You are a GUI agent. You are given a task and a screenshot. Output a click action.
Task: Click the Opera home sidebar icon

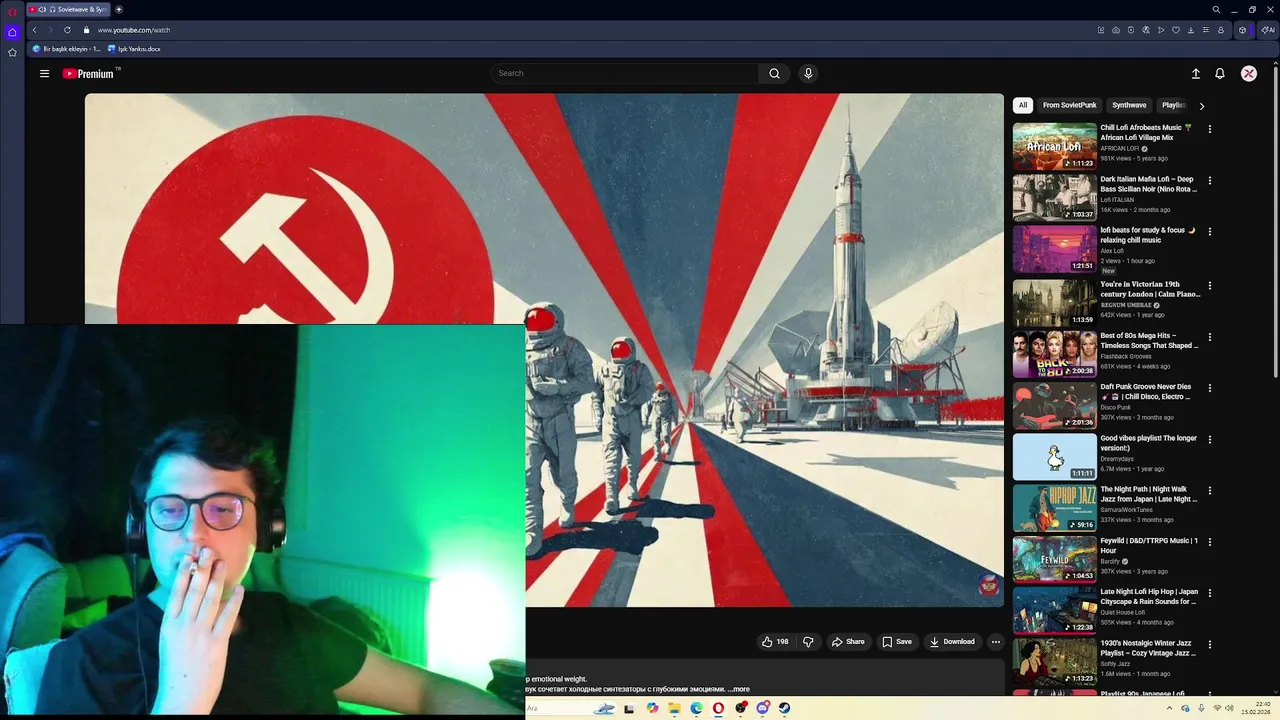click(x=12, y=32)
